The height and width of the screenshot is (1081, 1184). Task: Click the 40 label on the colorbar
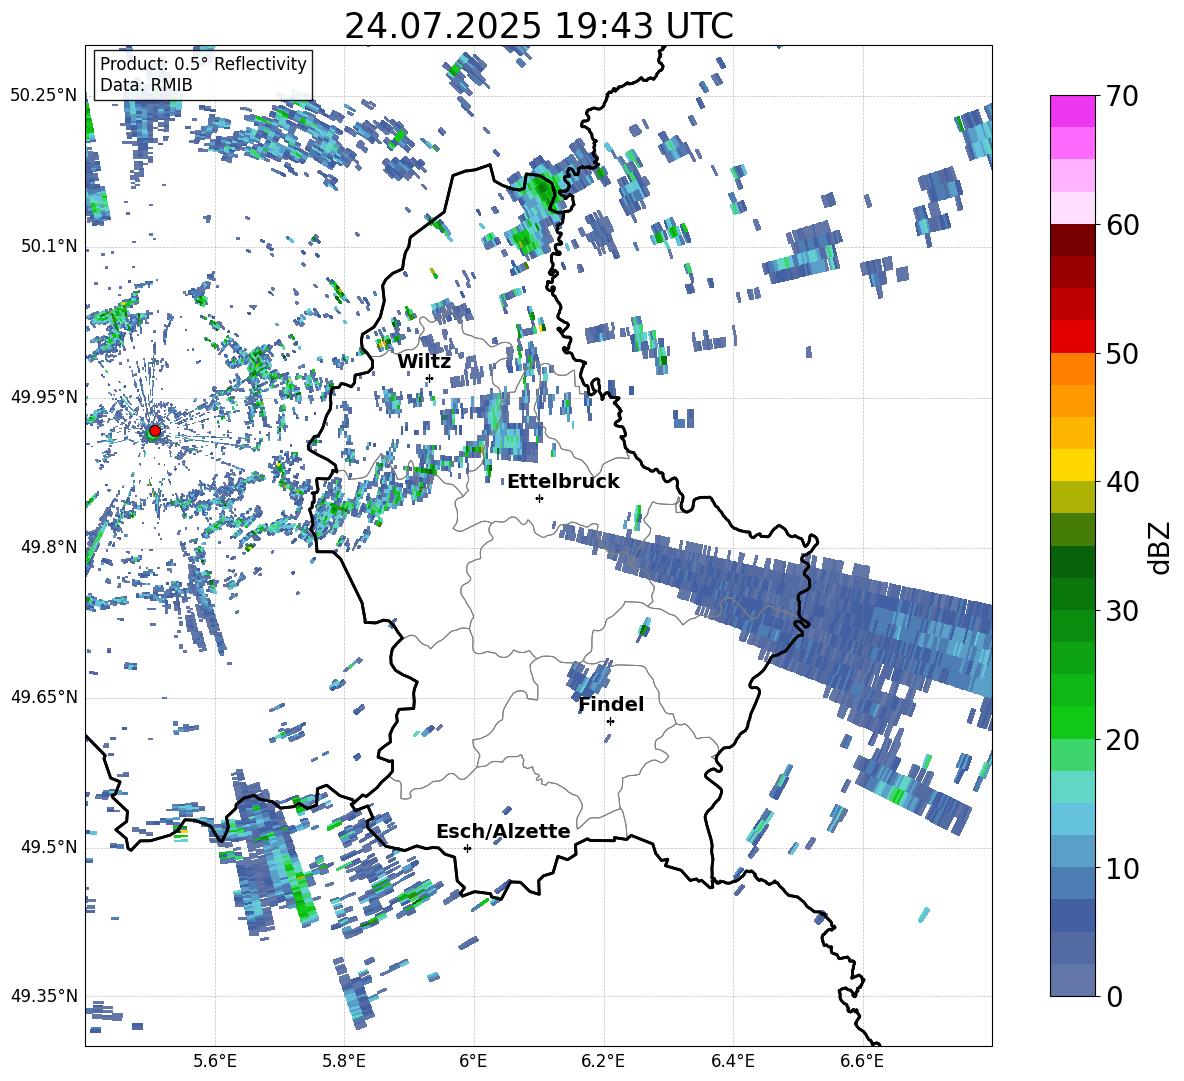[1122, 482]
